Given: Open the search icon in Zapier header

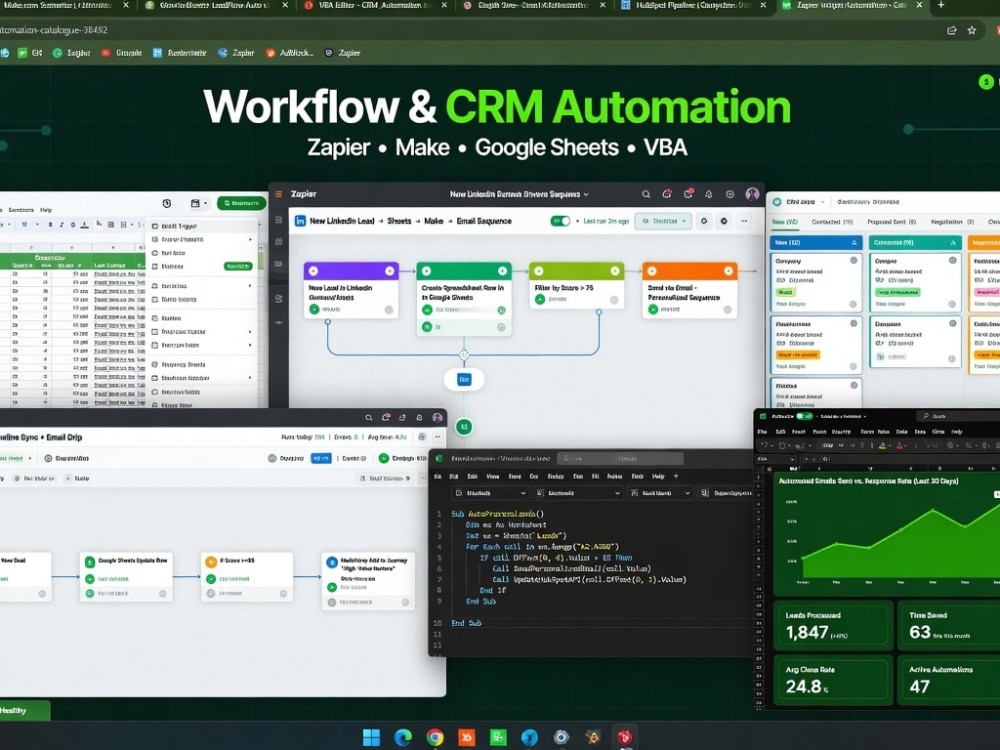Looking at the screenshot, I should (x=645, y=194).
